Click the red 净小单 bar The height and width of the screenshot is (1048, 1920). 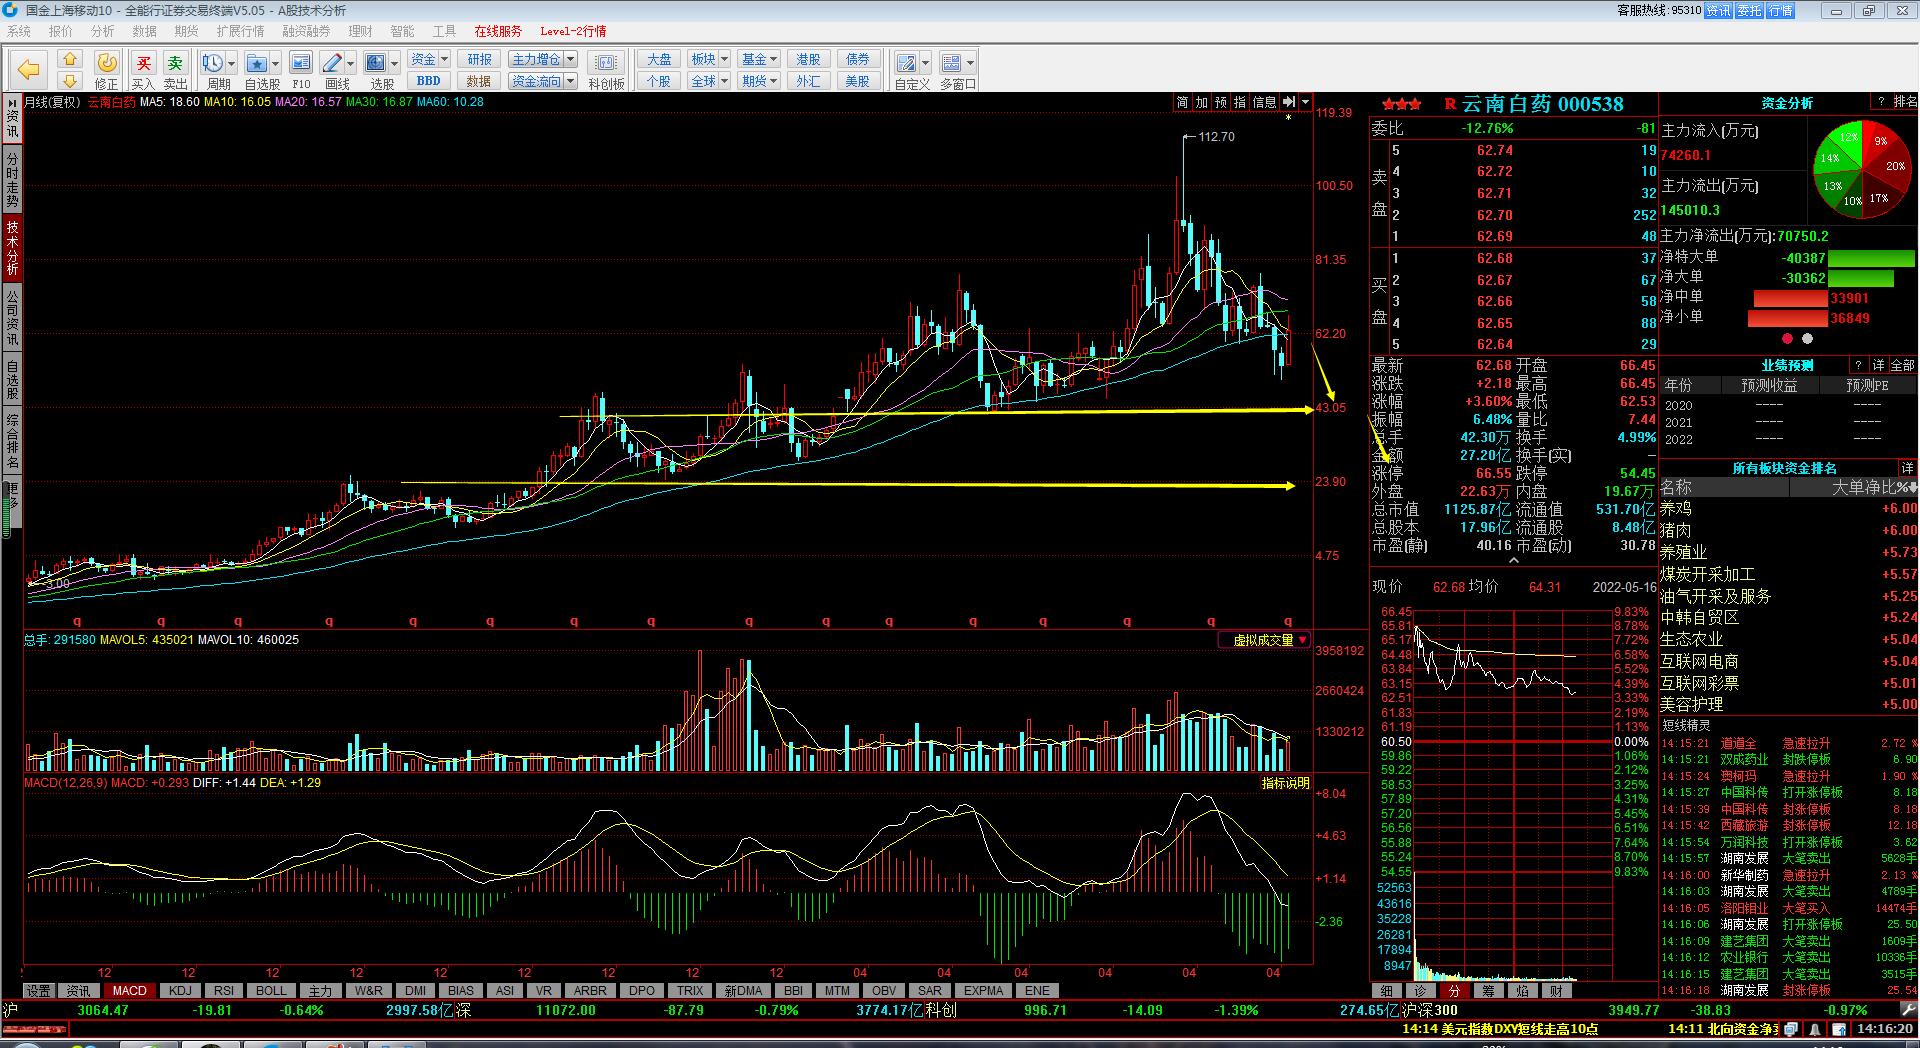tap(1788, 318)
